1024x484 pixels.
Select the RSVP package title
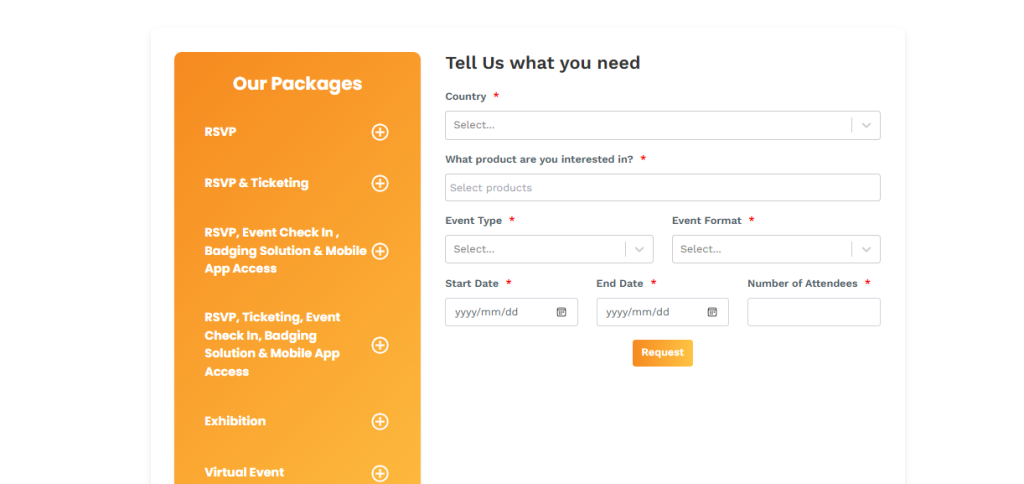point(221,132)
